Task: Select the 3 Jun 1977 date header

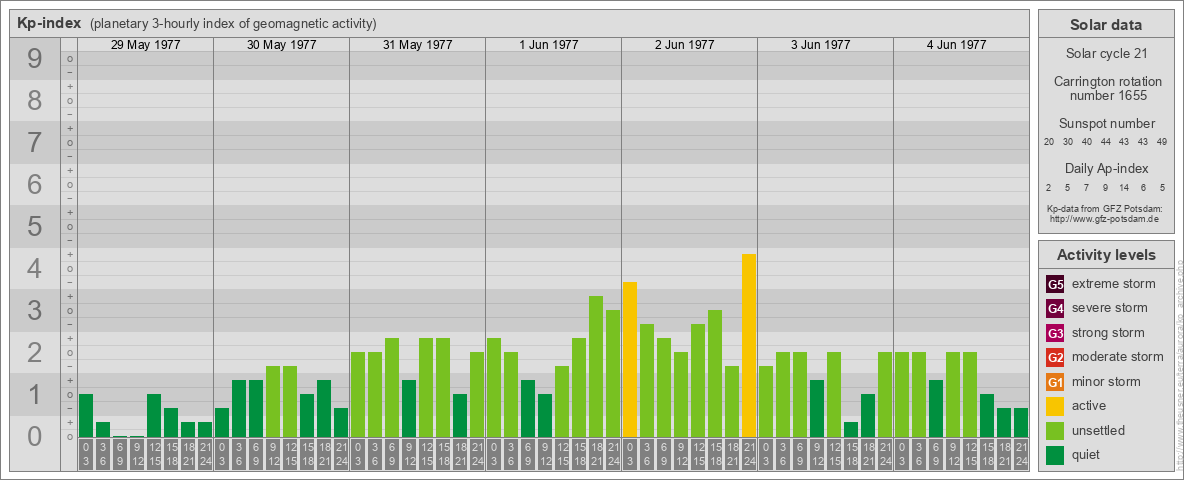Action: 821,45
